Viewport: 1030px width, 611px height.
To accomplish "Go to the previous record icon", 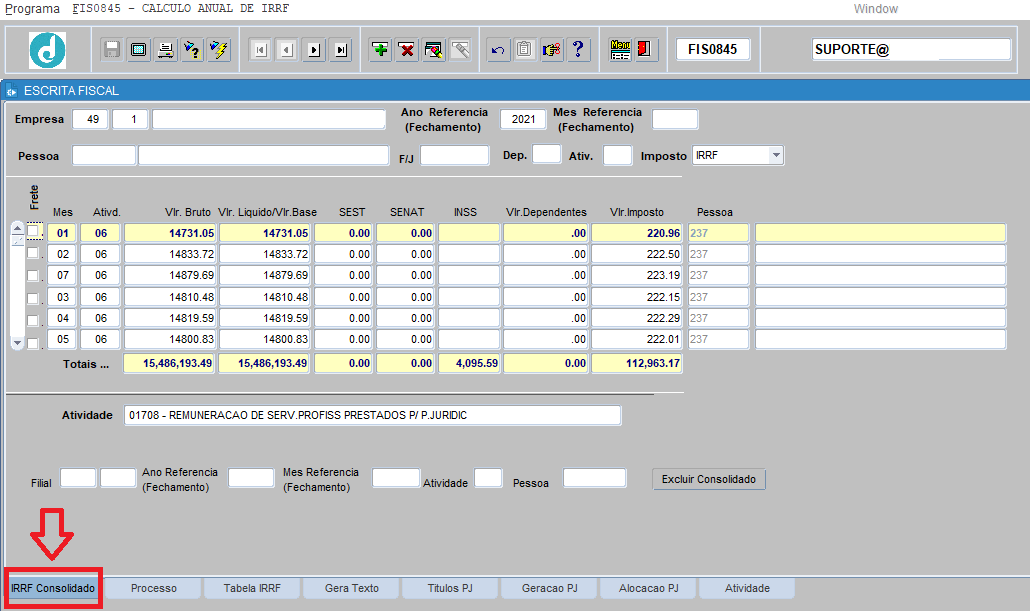I will coord(287,50).
